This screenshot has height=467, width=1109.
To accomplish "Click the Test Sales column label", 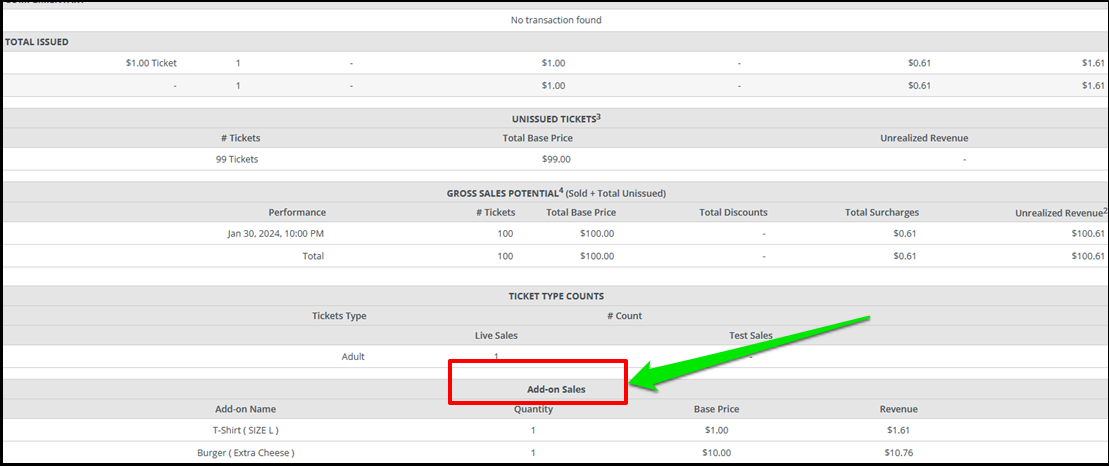I will pos(750,335).
